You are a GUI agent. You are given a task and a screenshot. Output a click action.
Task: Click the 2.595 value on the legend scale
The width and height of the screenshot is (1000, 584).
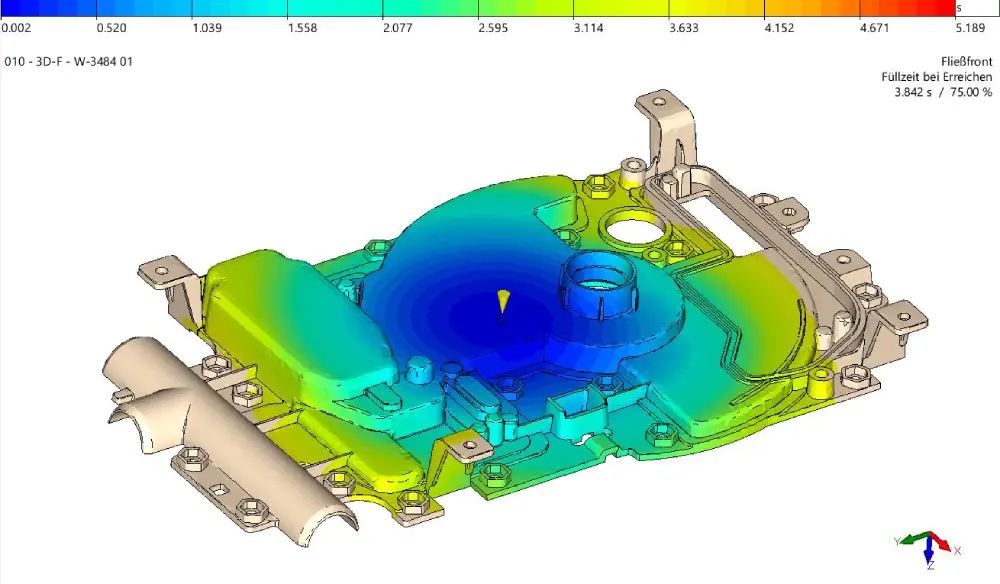click(492, 28)
